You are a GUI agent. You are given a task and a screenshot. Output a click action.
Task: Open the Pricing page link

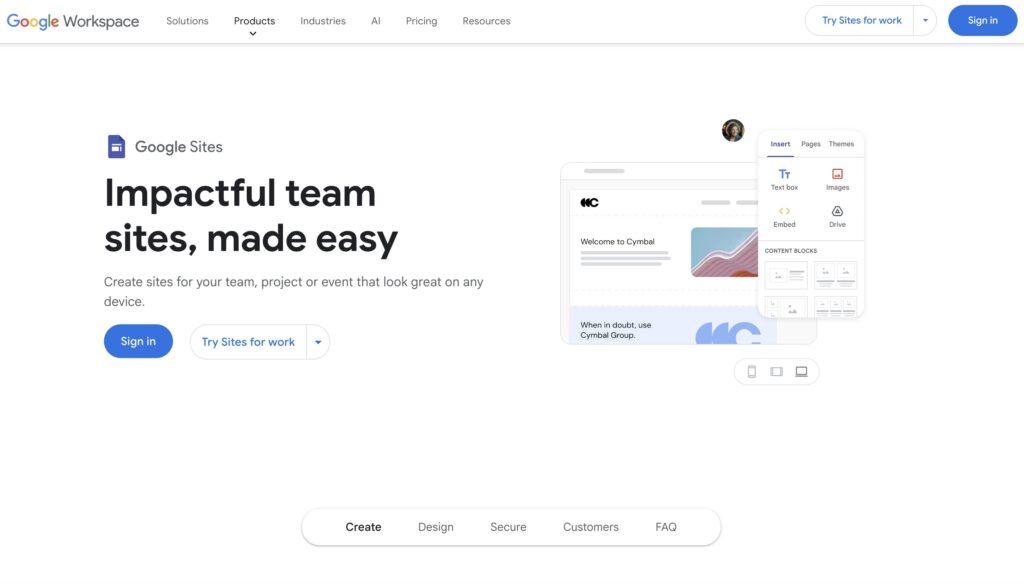click(x=421, y=20)
